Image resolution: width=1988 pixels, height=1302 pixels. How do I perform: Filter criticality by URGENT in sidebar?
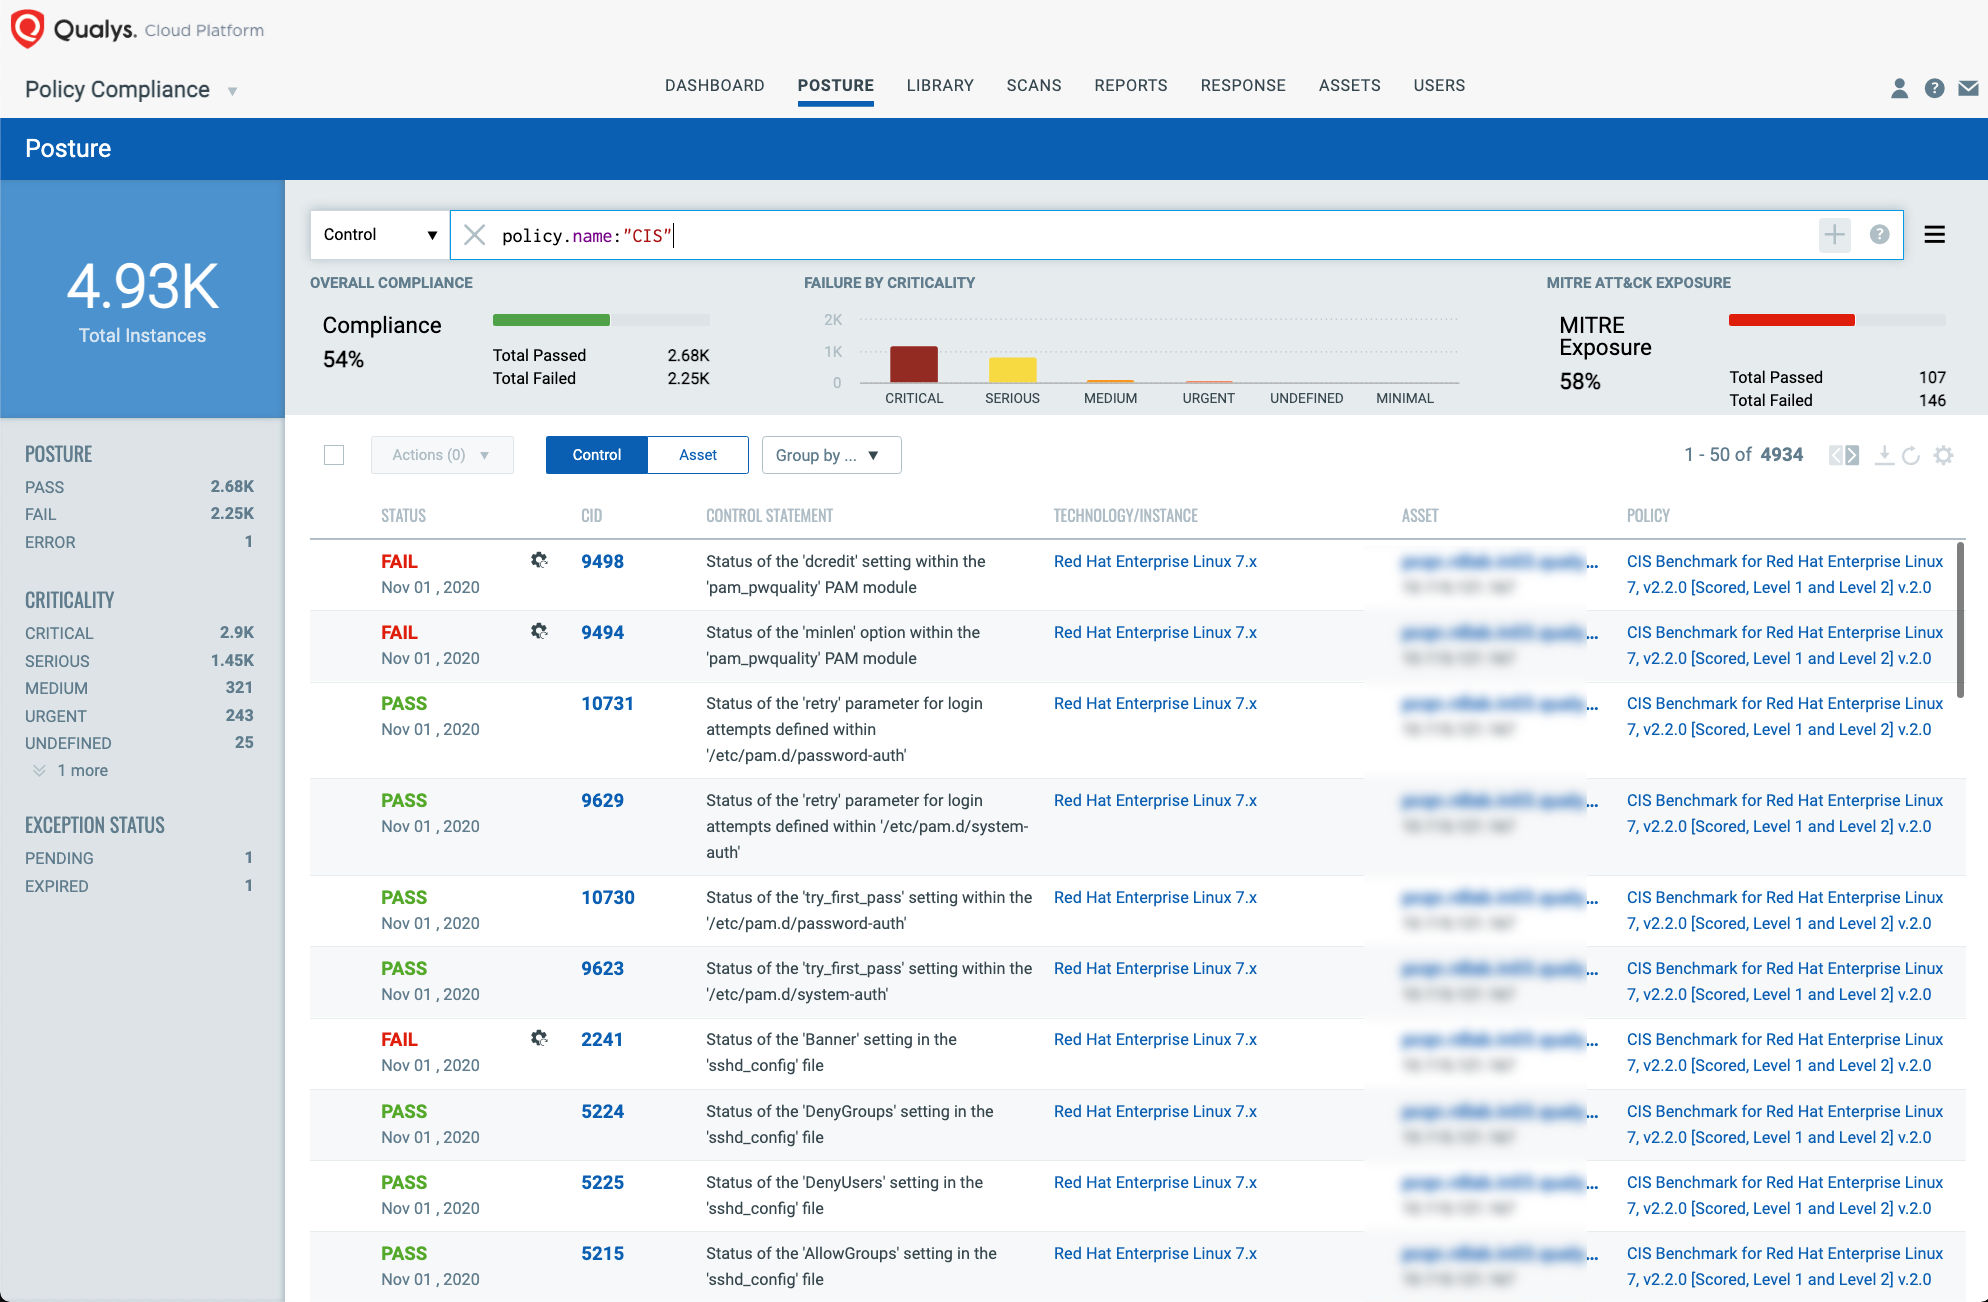coord(139,716)
